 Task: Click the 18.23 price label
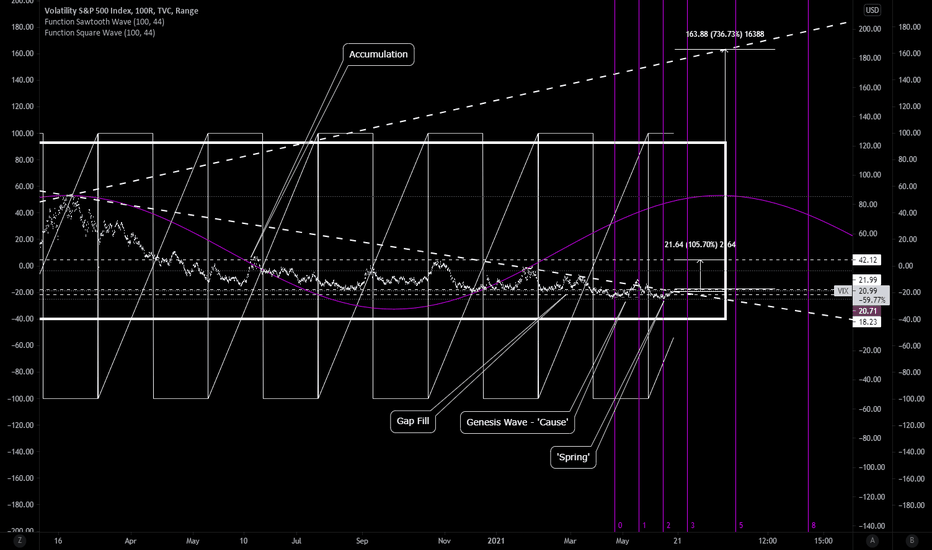pos(867,322)
